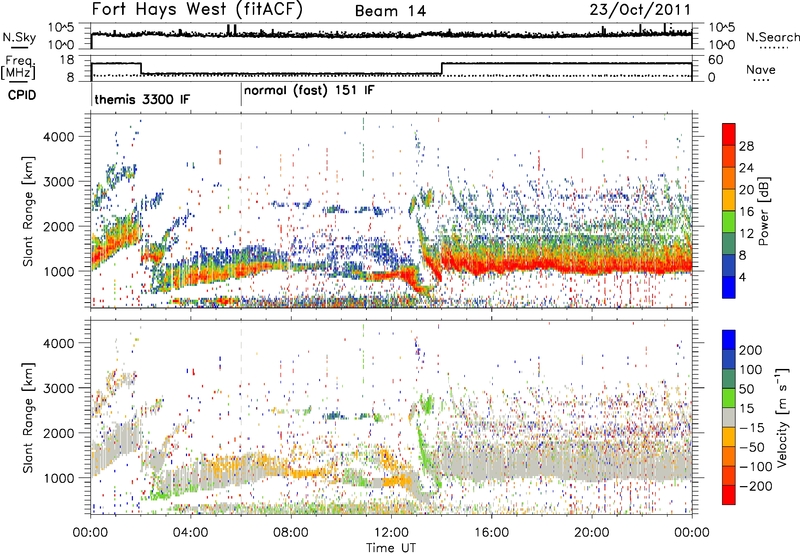Click the '-50' velocity colorbar value
This screenshot has height=554, width=800.
tap(753, 447)
